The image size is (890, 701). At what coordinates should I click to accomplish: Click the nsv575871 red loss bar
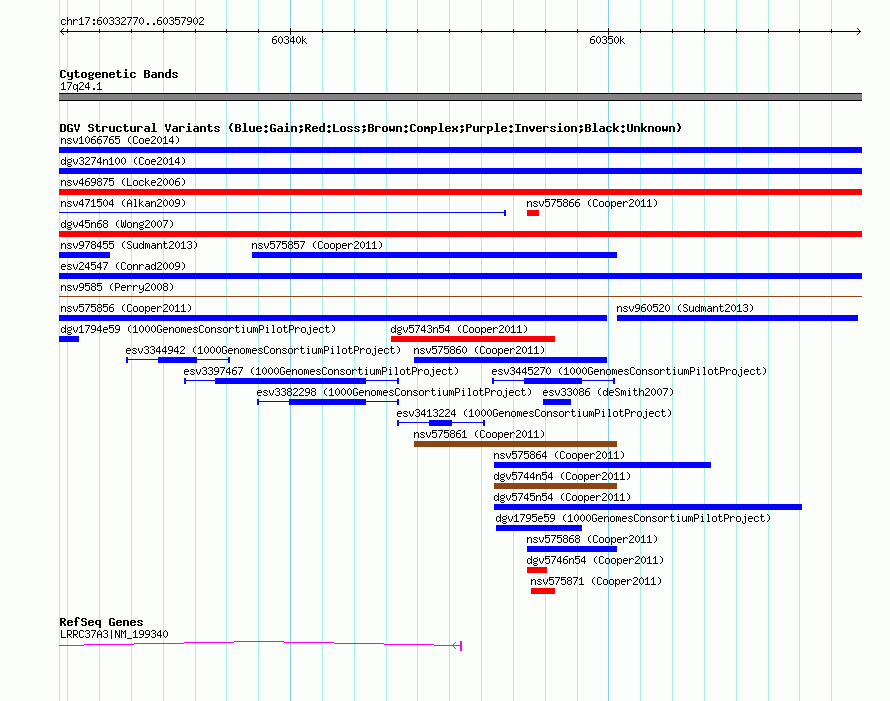pyautogui.click(x=543, y=591)
